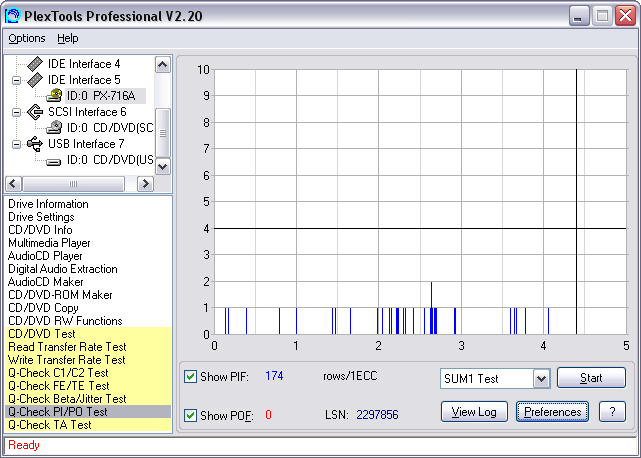The width and height of the screenshot is (641, 458).
Task: Select Read Transfer Rate Test
Action: click(x=88, y=347)
